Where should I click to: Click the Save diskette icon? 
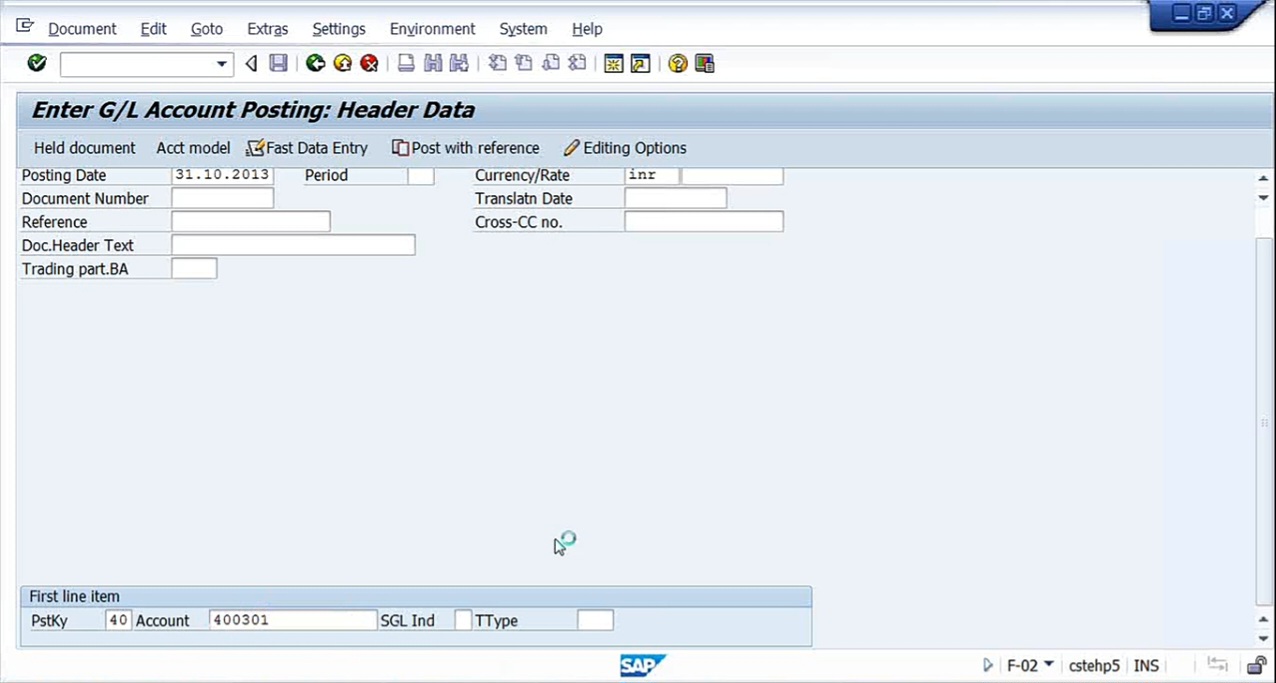(x=278, y=64)
